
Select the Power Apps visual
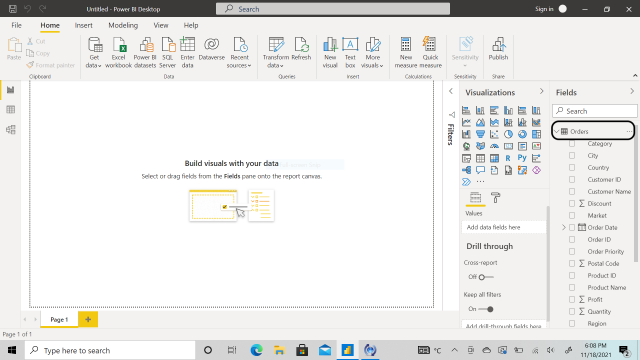click(x=536, y=170)
